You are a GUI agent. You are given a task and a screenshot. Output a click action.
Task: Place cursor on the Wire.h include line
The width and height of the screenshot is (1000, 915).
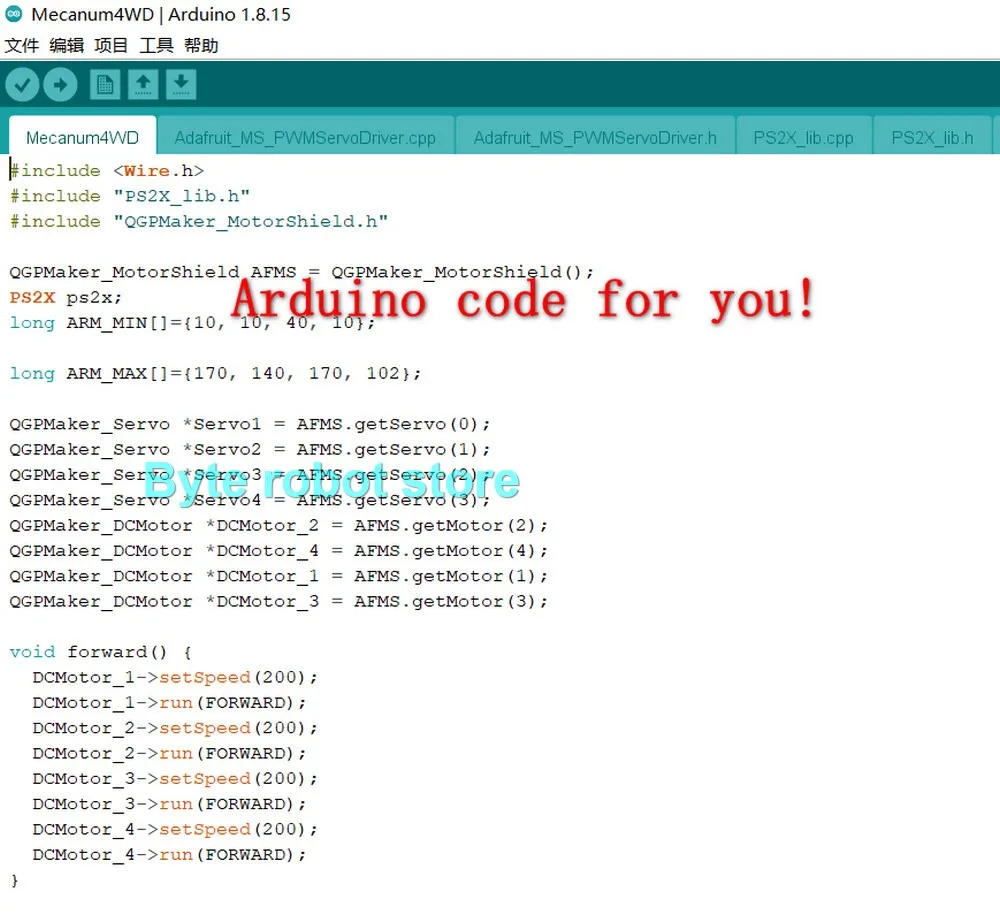point(107,171)
